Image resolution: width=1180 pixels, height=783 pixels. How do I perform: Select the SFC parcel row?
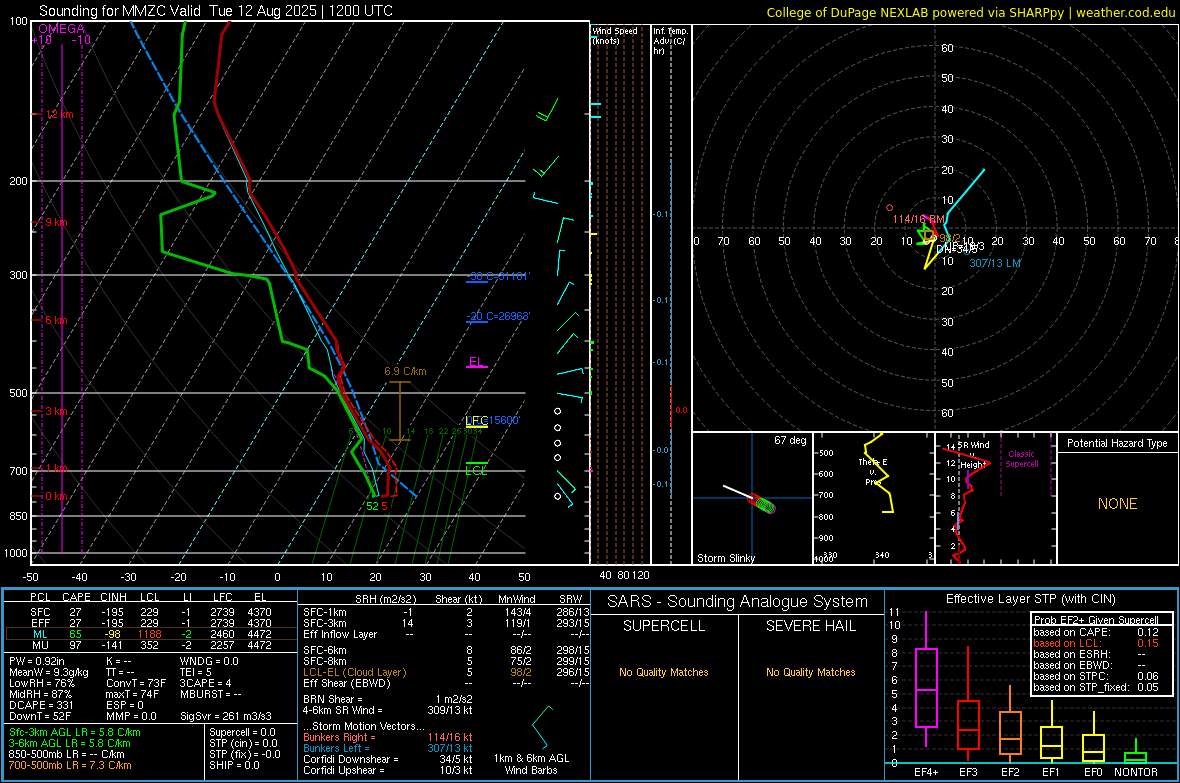(x=150, y=612)
